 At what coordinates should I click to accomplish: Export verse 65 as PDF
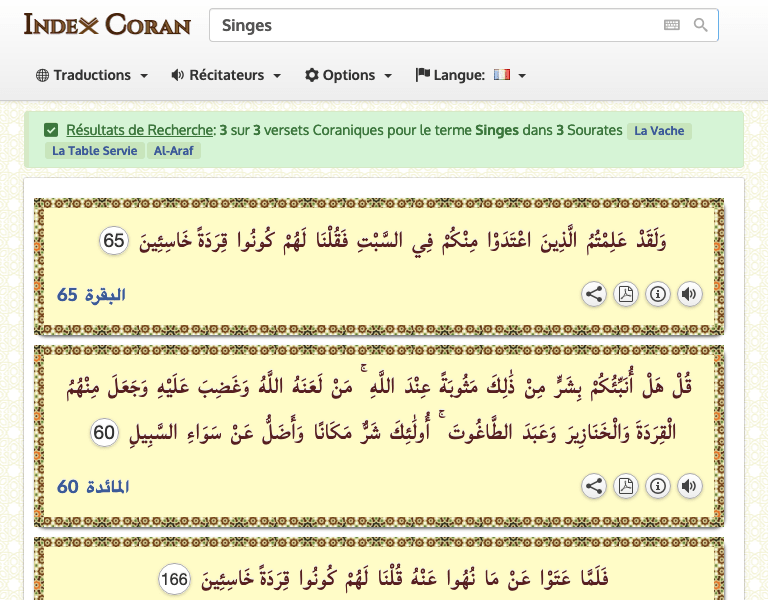tap(625, 294)
